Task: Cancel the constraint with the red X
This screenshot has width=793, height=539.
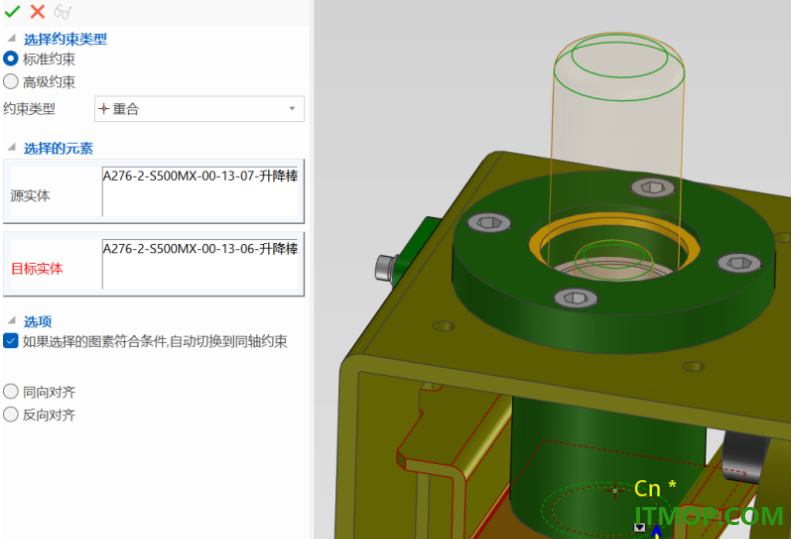Action: coord(37,11)
